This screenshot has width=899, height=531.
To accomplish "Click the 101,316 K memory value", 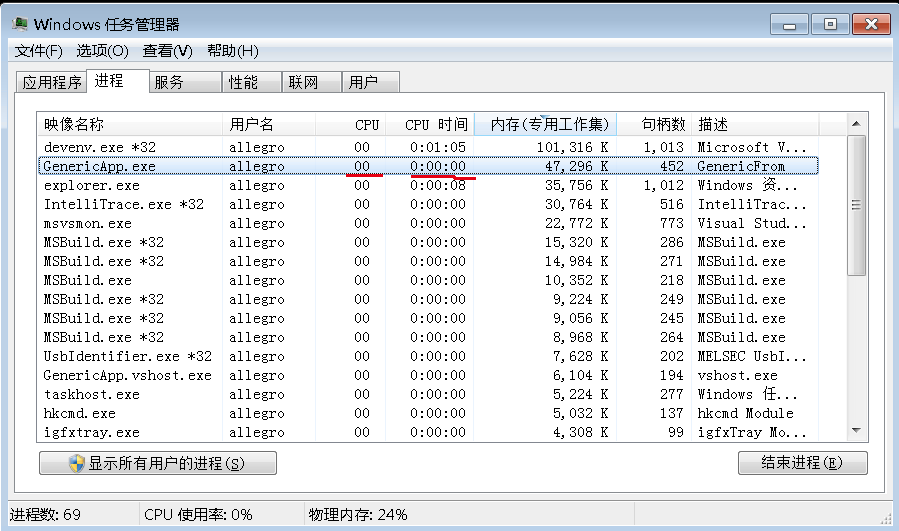I will click(572, 147).
